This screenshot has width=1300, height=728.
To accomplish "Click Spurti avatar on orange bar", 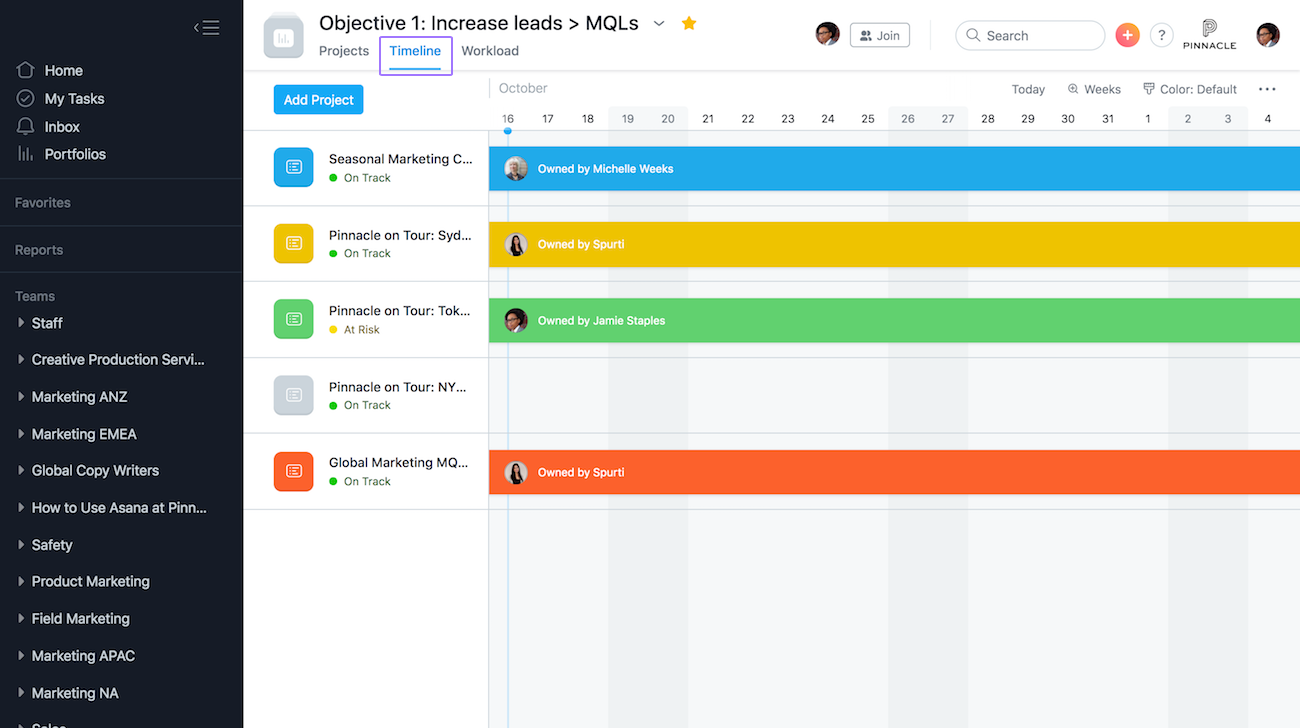I will coord(516,472).
